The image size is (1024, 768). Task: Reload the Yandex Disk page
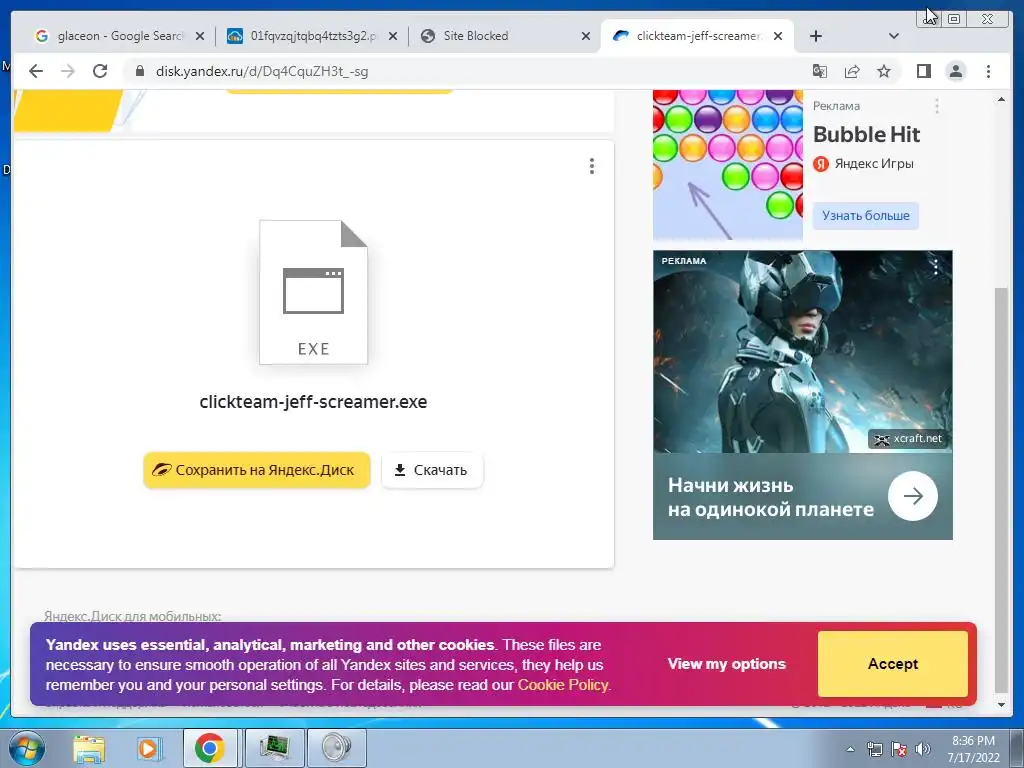[100, 71]
